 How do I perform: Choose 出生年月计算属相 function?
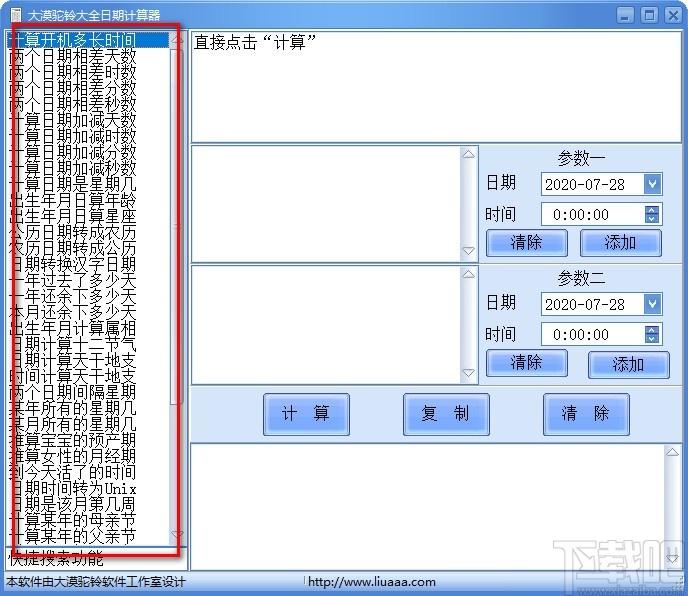tap(88, 328)
